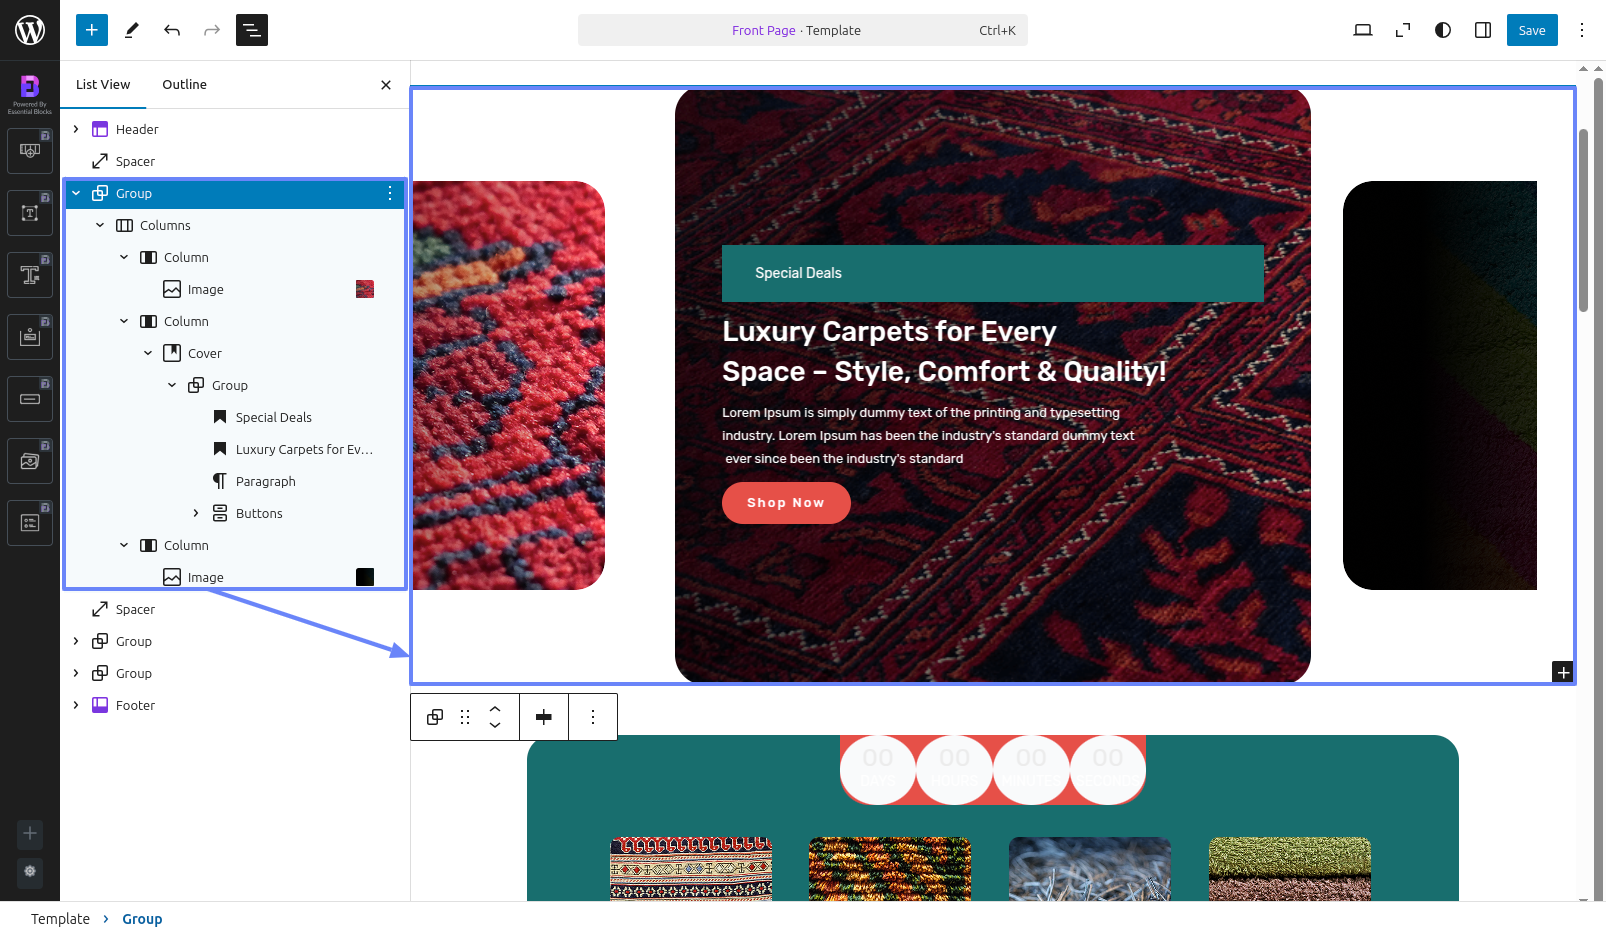Image resolution: width=1606 pixels, height=936 pixels.
Task: Select the Cover list item
Action: point(235,353)
